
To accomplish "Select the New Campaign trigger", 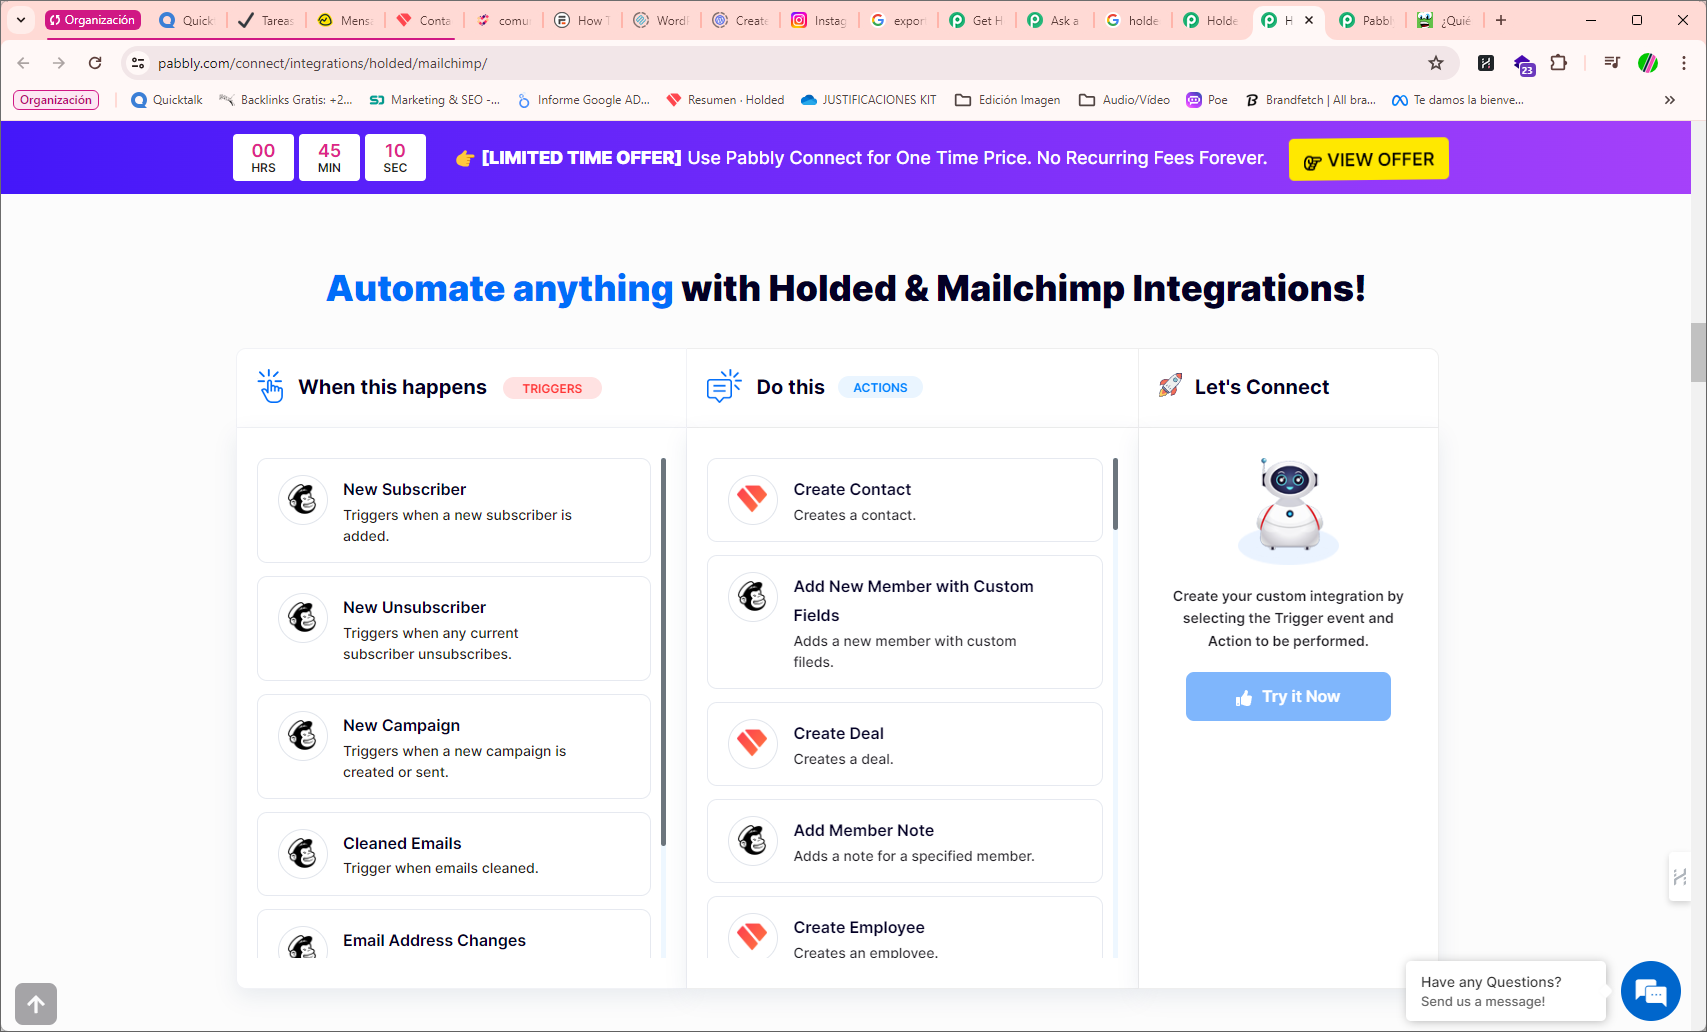I will [454, 747].
